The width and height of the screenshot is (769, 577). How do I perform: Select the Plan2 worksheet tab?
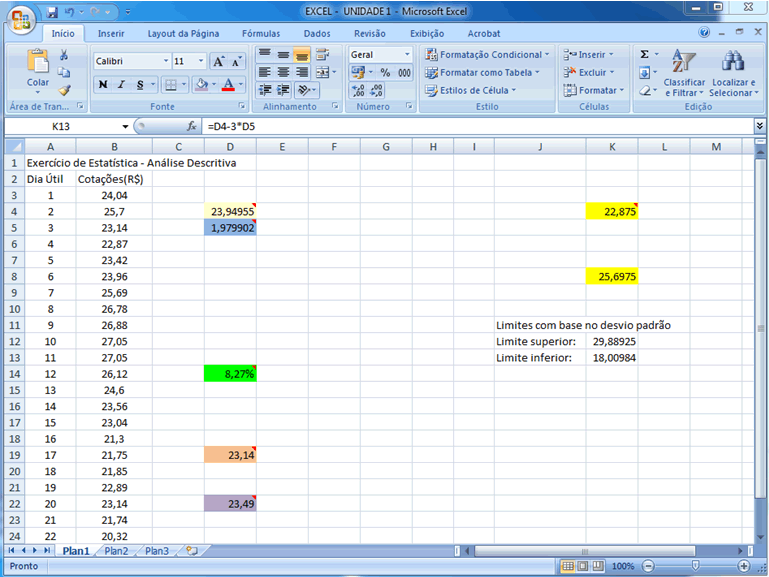click(x=116, y=551)
